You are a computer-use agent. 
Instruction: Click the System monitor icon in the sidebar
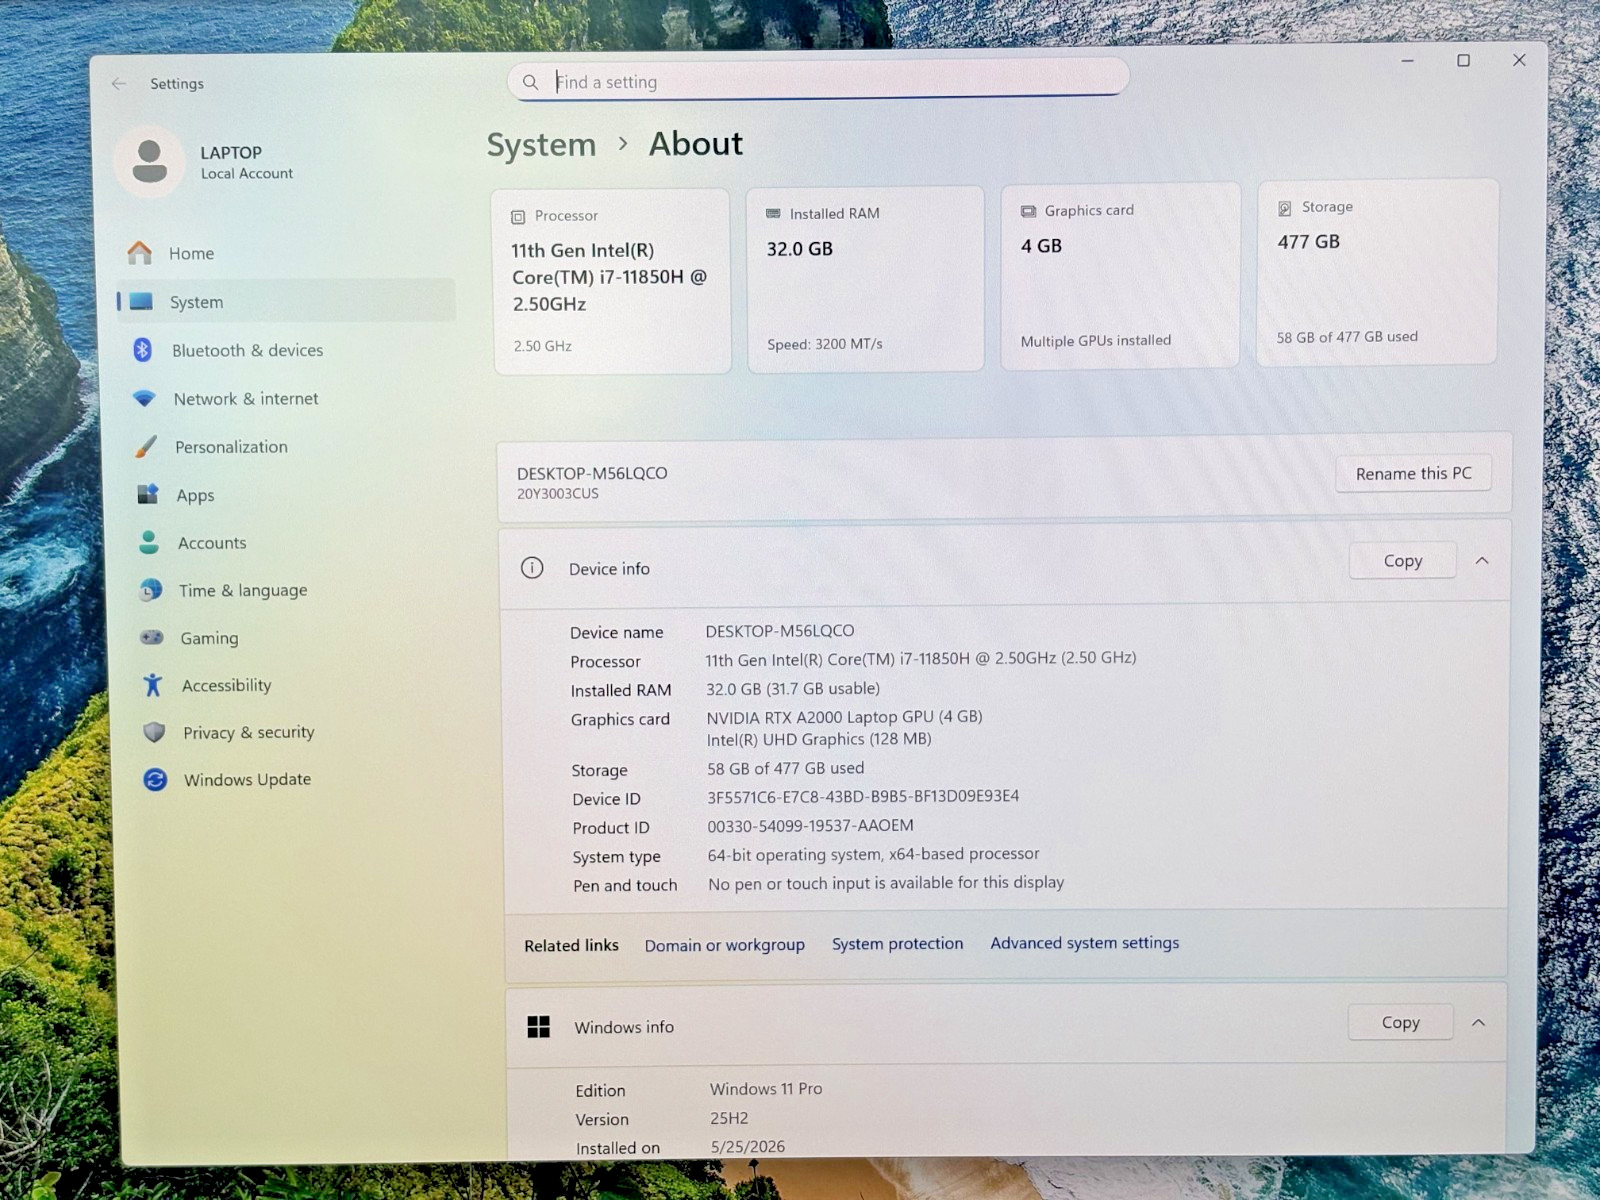coord(141,301)
